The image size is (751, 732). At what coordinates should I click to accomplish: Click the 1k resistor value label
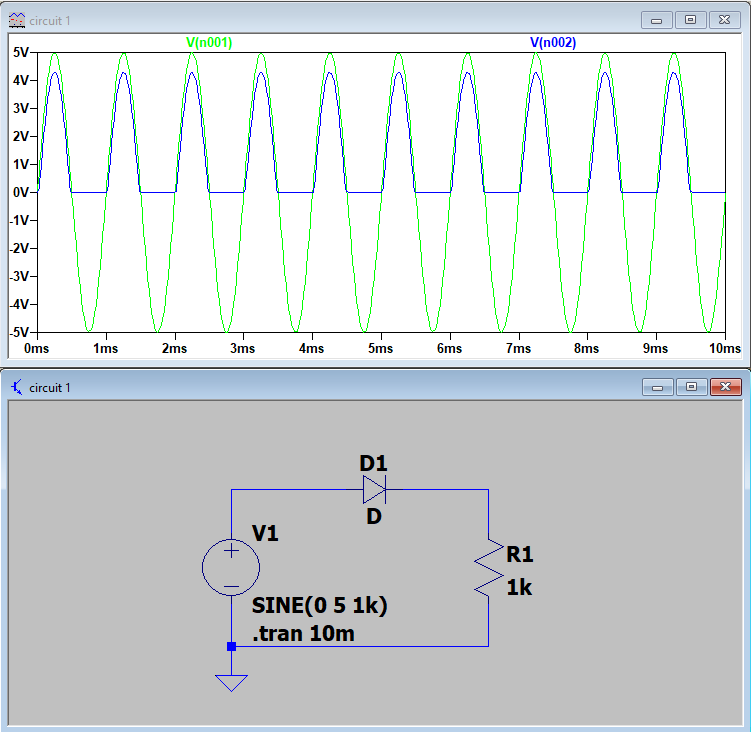[519, 588]
